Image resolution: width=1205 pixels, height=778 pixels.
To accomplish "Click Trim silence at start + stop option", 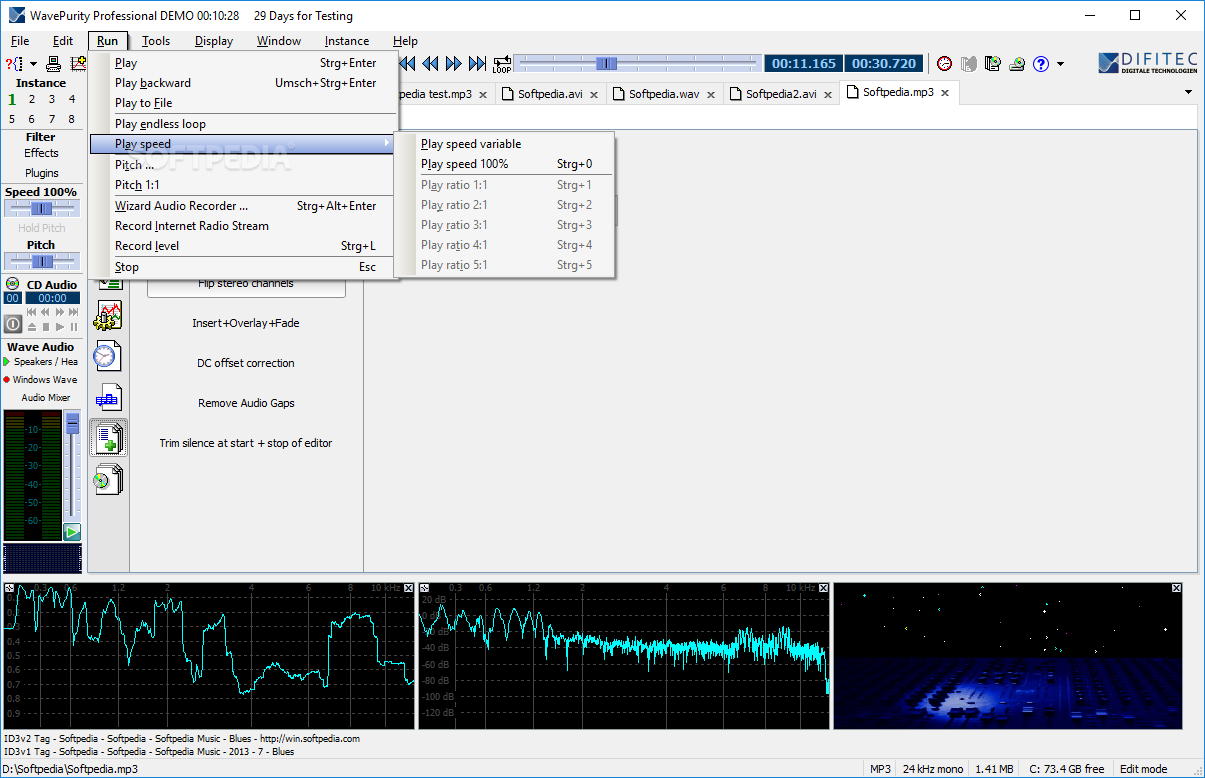I will pyautogui.click(x=246, y=443).
